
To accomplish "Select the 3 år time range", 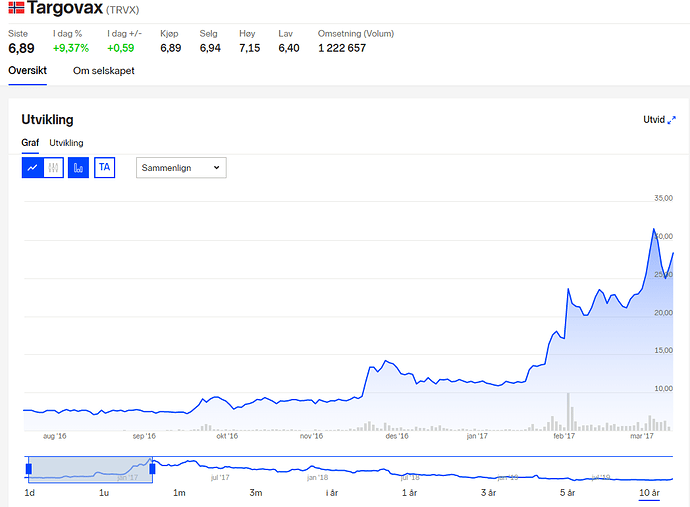I will [488, 493].
